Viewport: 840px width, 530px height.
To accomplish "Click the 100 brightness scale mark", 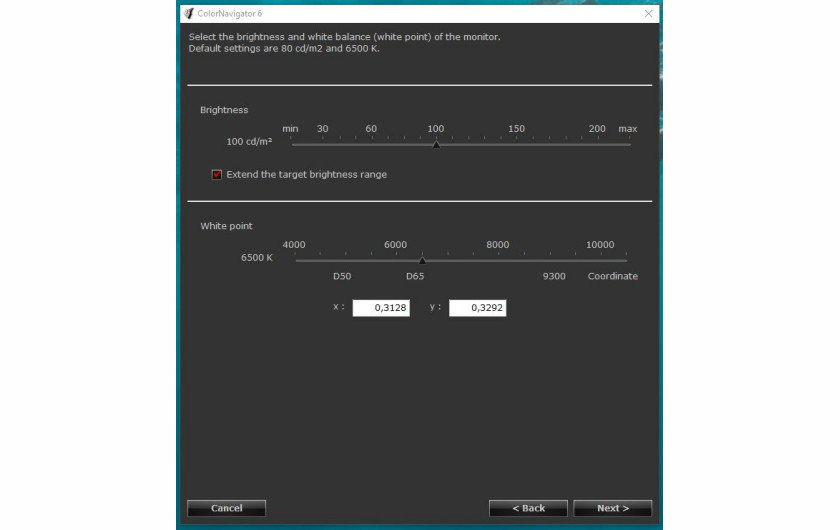I will click(x=436, y=129).
